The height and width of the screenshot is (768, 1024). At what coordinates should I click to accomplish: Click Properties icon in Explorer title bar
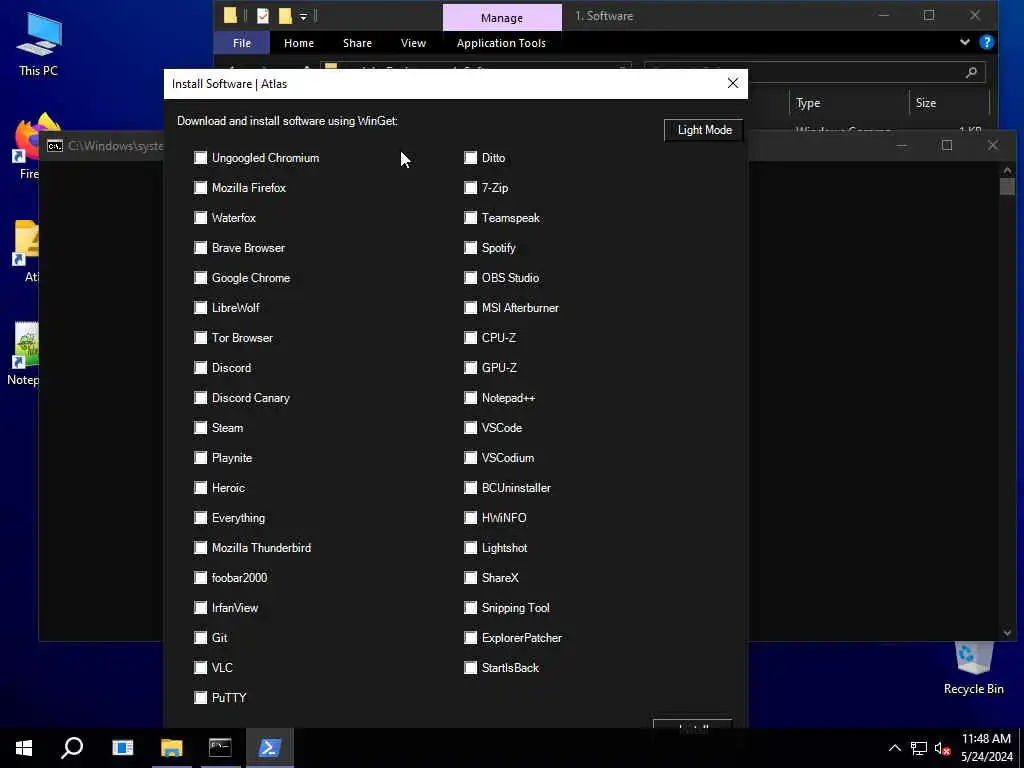263,16
